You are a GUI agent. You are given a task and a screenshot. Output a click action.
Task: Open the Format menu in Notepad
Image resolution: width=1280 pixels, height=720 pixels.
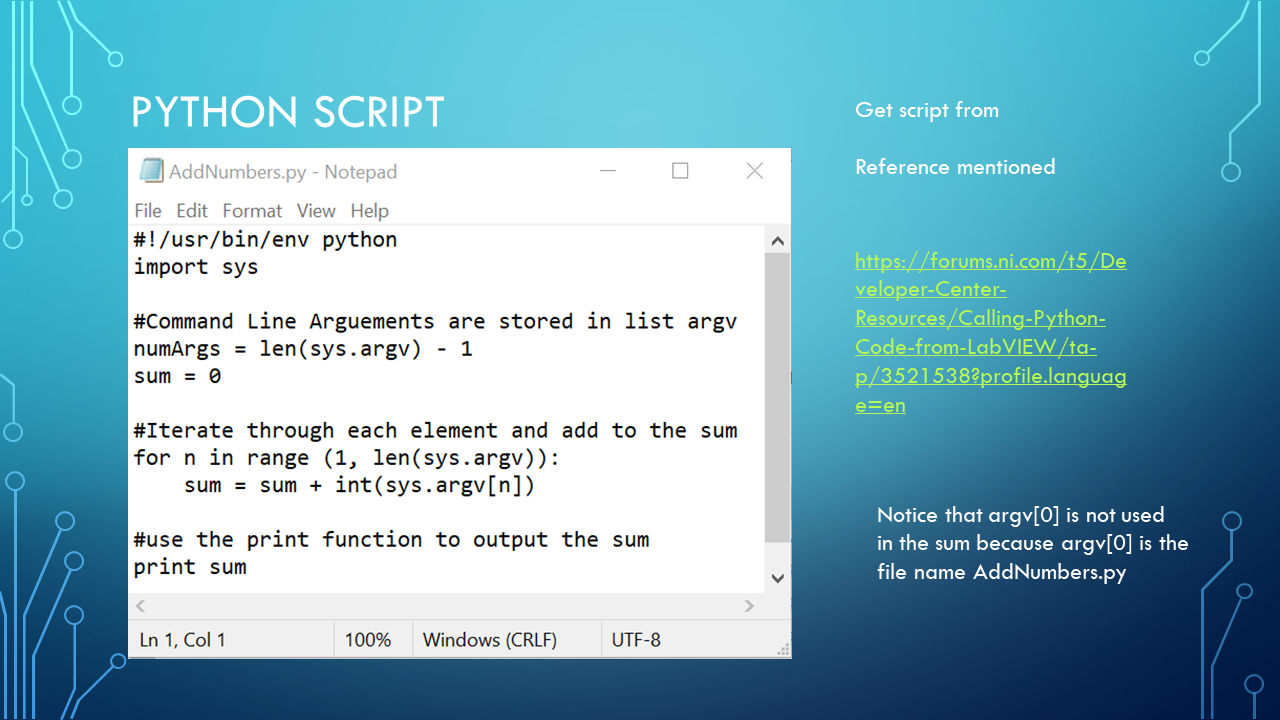(x=252, y=211)
